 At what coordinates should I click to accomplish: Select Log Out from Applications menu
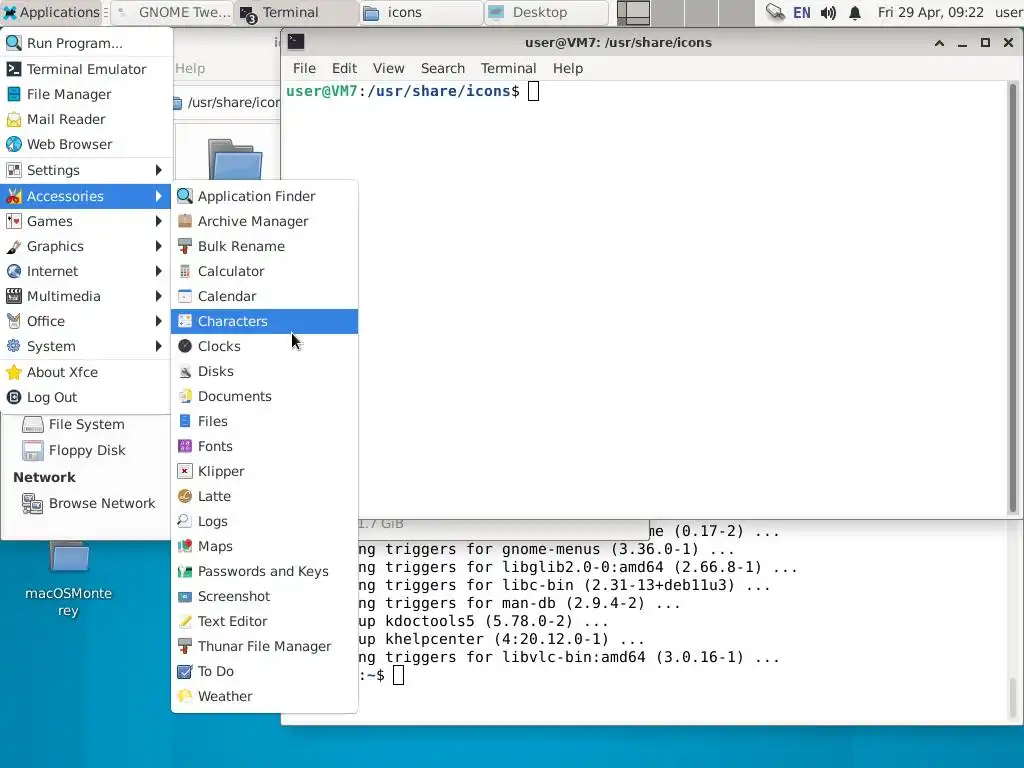click(x=86, y=397)
